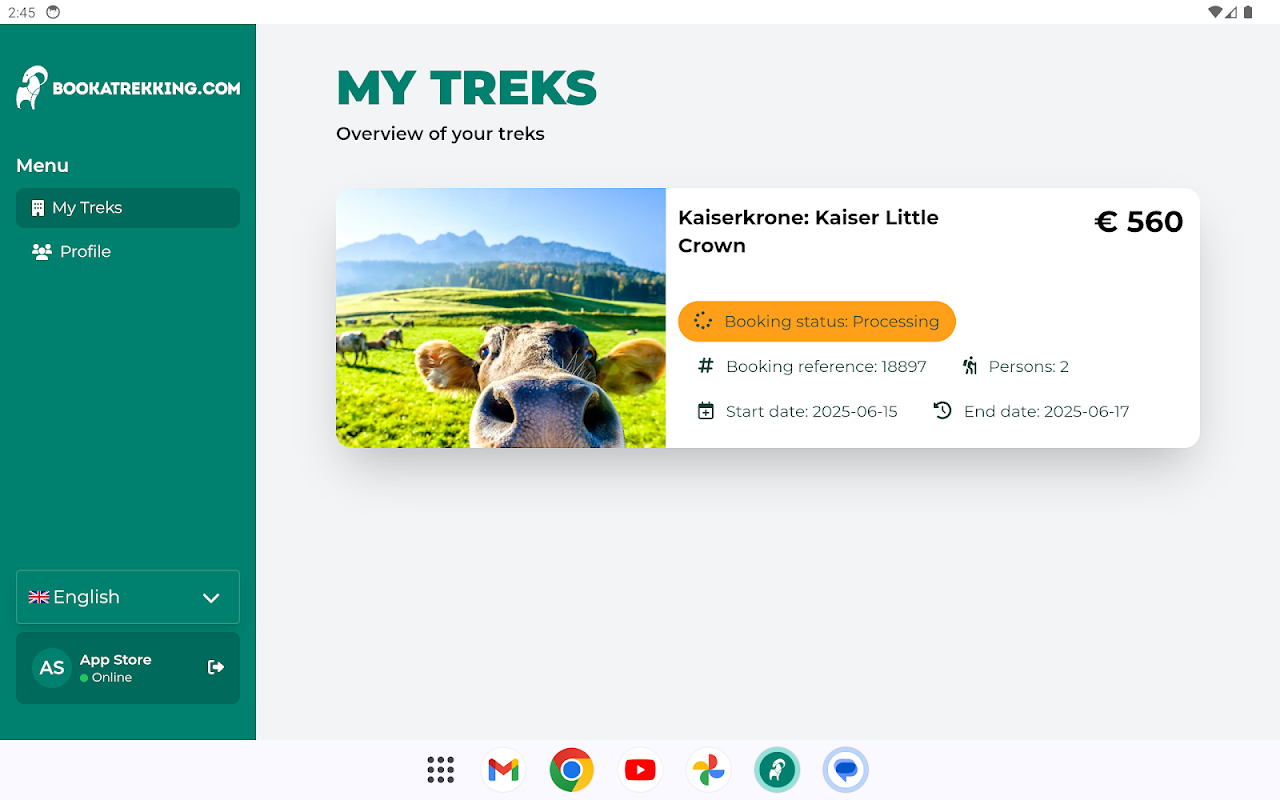The height and width of the screenshot is (800, 1280).
Task: Expand the English language dropdown
Action: click(x=128, y=597)
